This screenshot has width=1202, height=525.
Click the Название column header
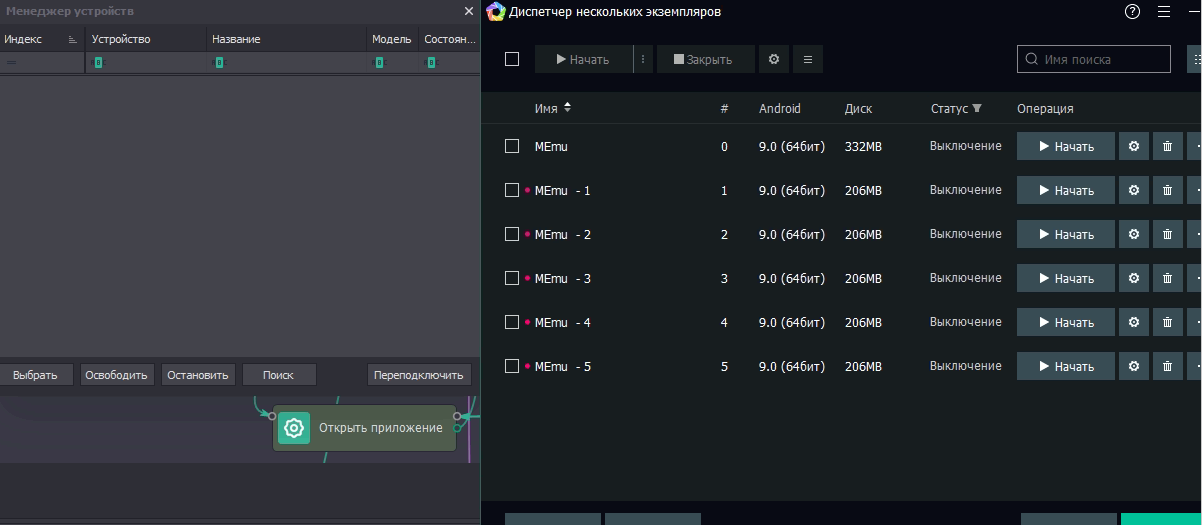click(x=236, y=39)
